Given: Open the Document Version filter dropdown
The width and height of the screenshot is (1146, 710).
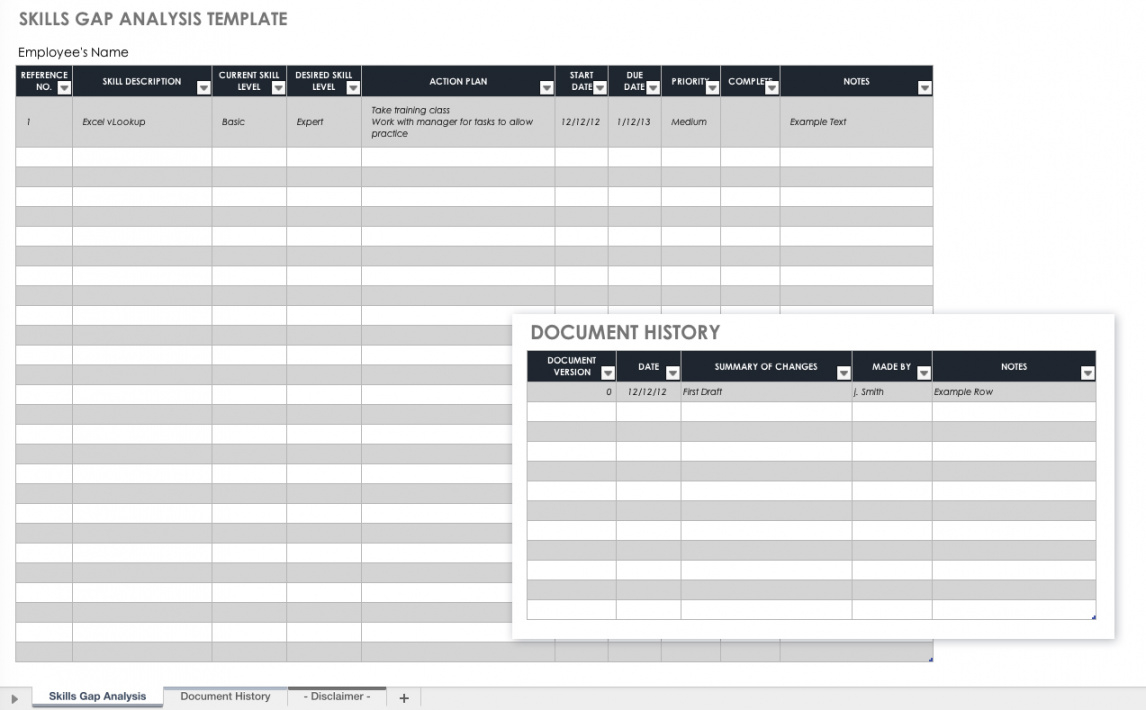Looking at the screenshot, I should 607,373.
